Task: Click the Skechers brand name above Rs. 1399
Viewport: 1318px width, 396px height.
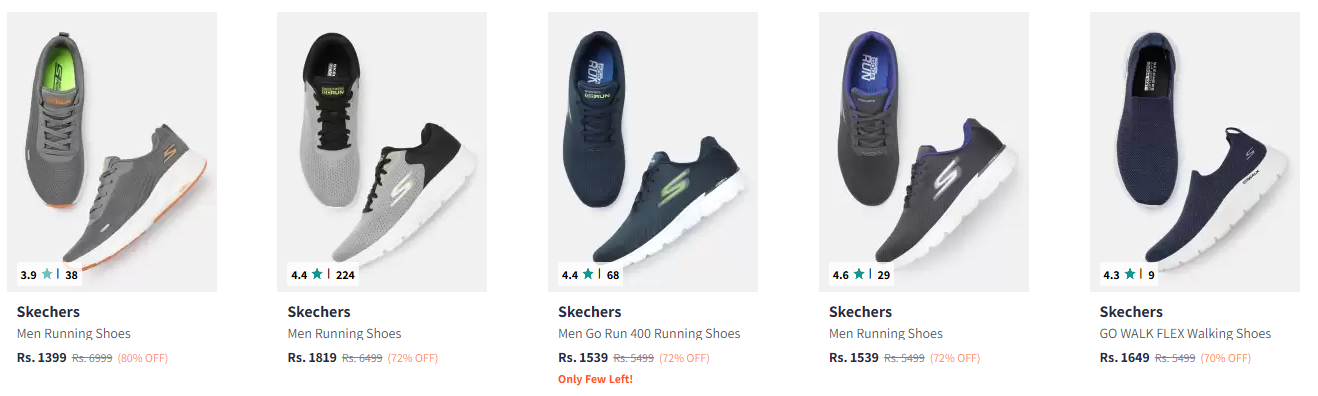Action: pos(48,312)
